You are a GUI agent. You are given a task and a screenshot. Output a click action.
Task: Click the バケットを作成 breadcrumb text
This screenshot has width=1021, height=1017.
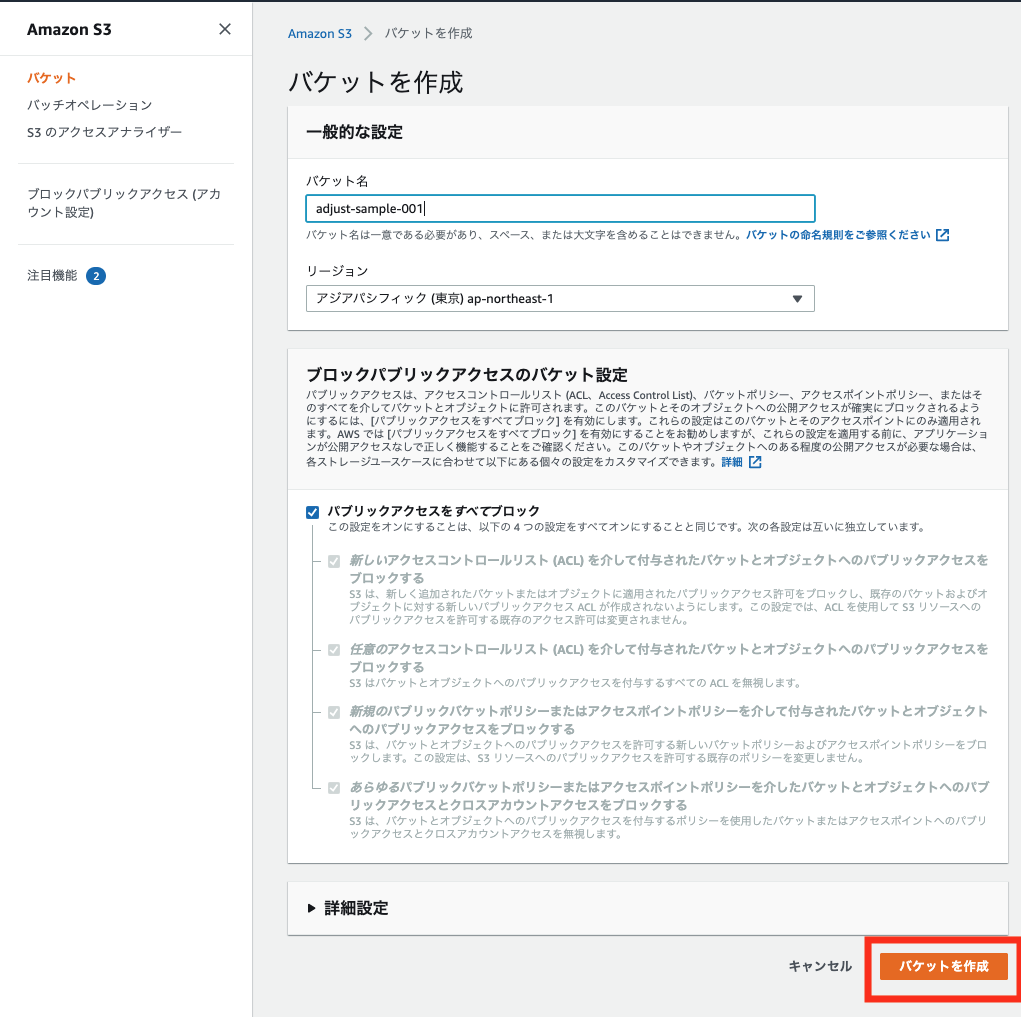pyautogui.click(x=428, y=33)
